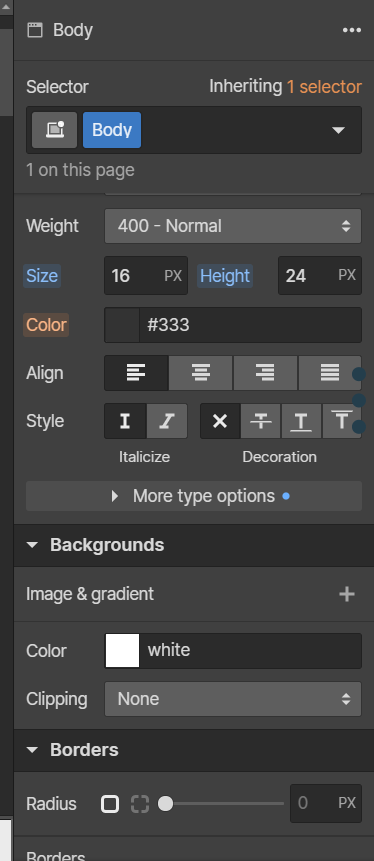374x861 pixels.
Task: Click the Radius slider handle
Action: [x=165, y=804]
